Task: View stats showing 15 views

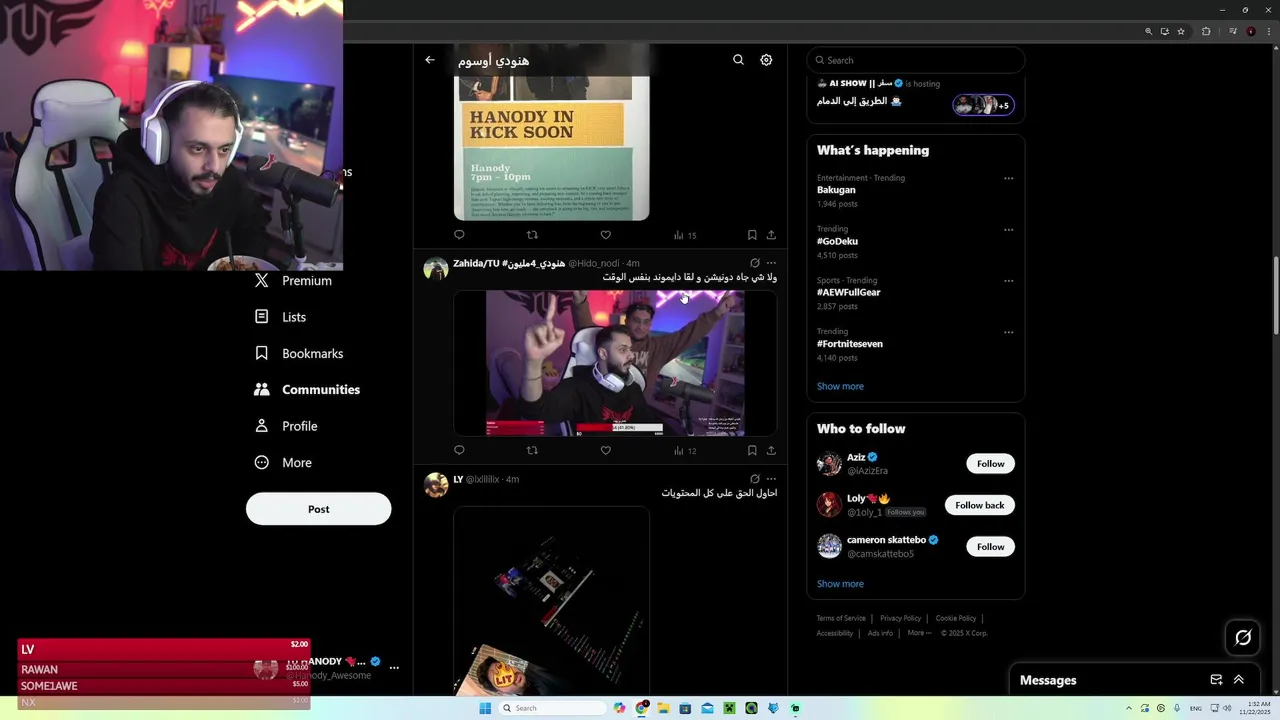Action: click(685, 235)
